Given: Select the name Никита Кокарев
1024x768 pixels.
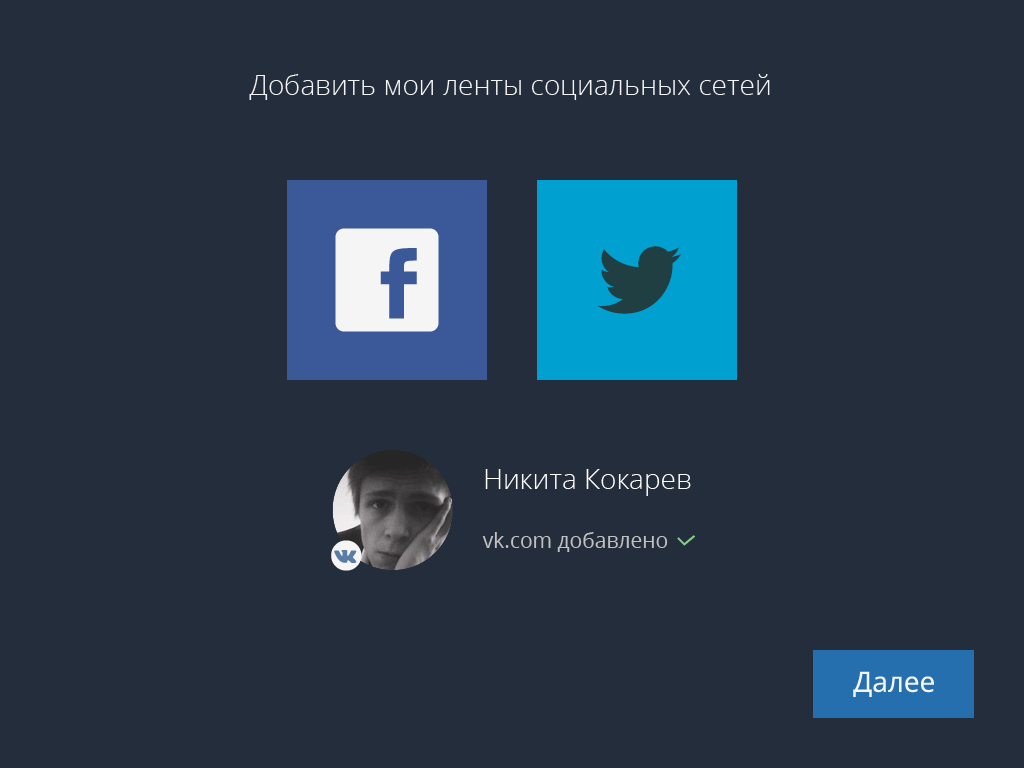Looking at the screenshot, I should tap(587, 480).
